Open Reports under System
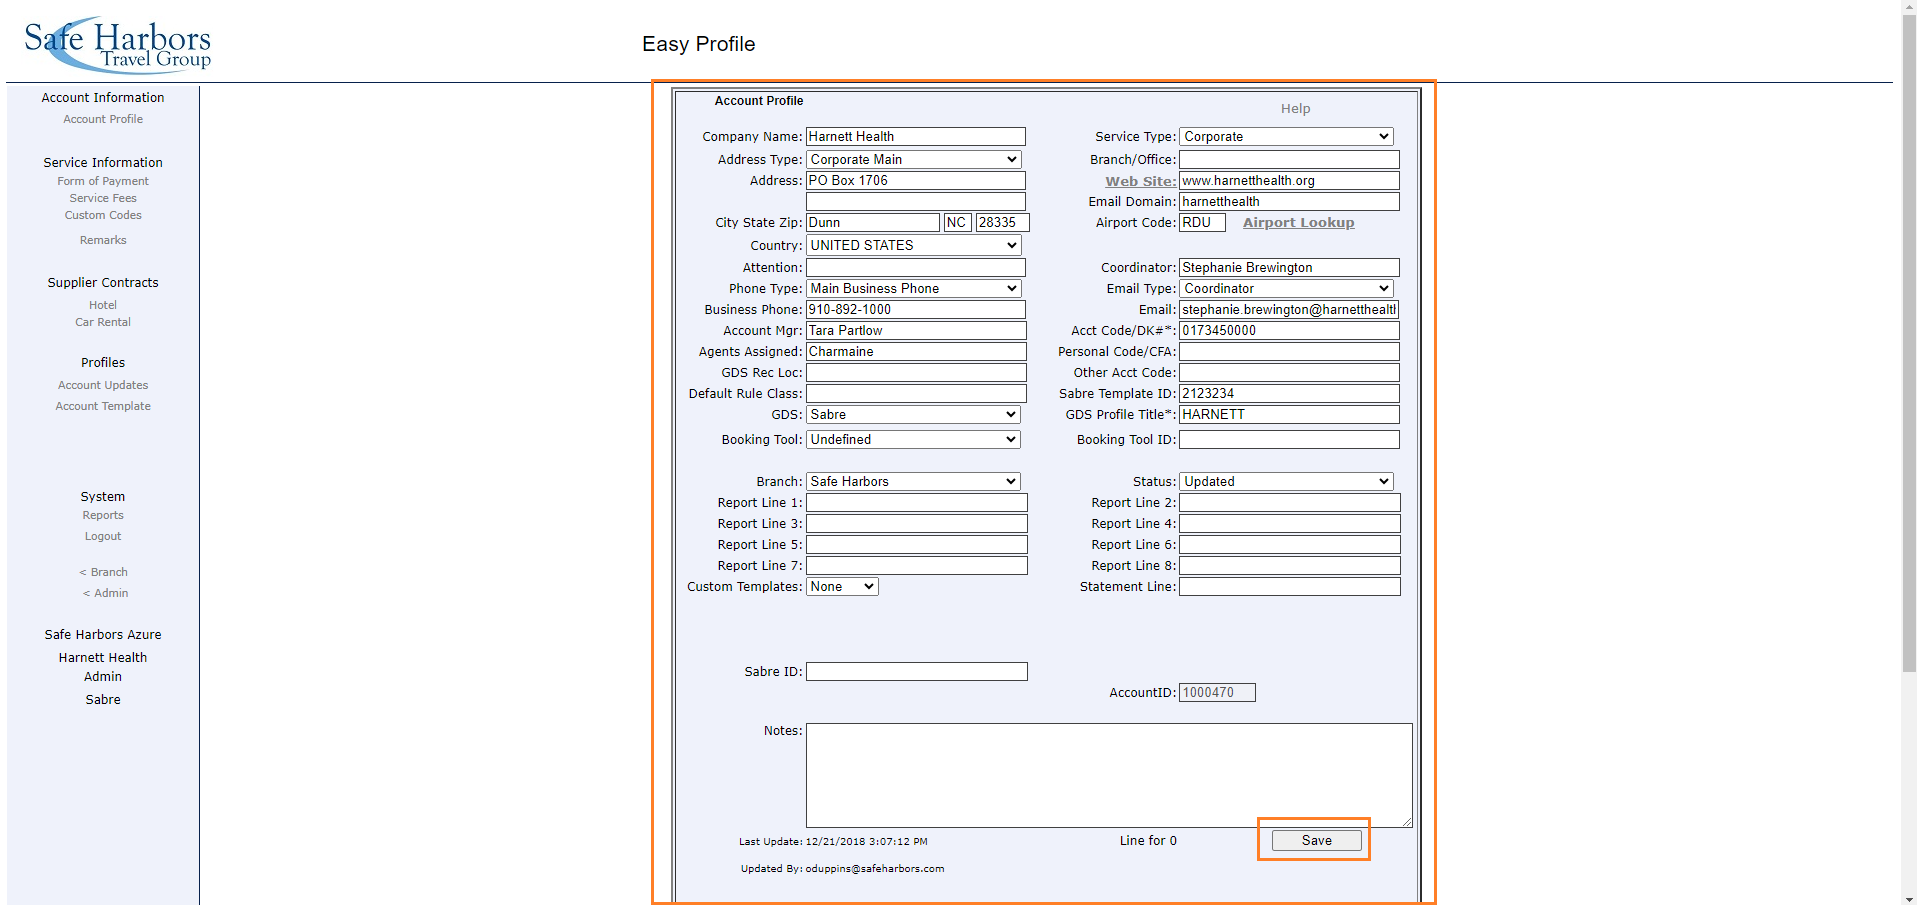 (103, 515)
